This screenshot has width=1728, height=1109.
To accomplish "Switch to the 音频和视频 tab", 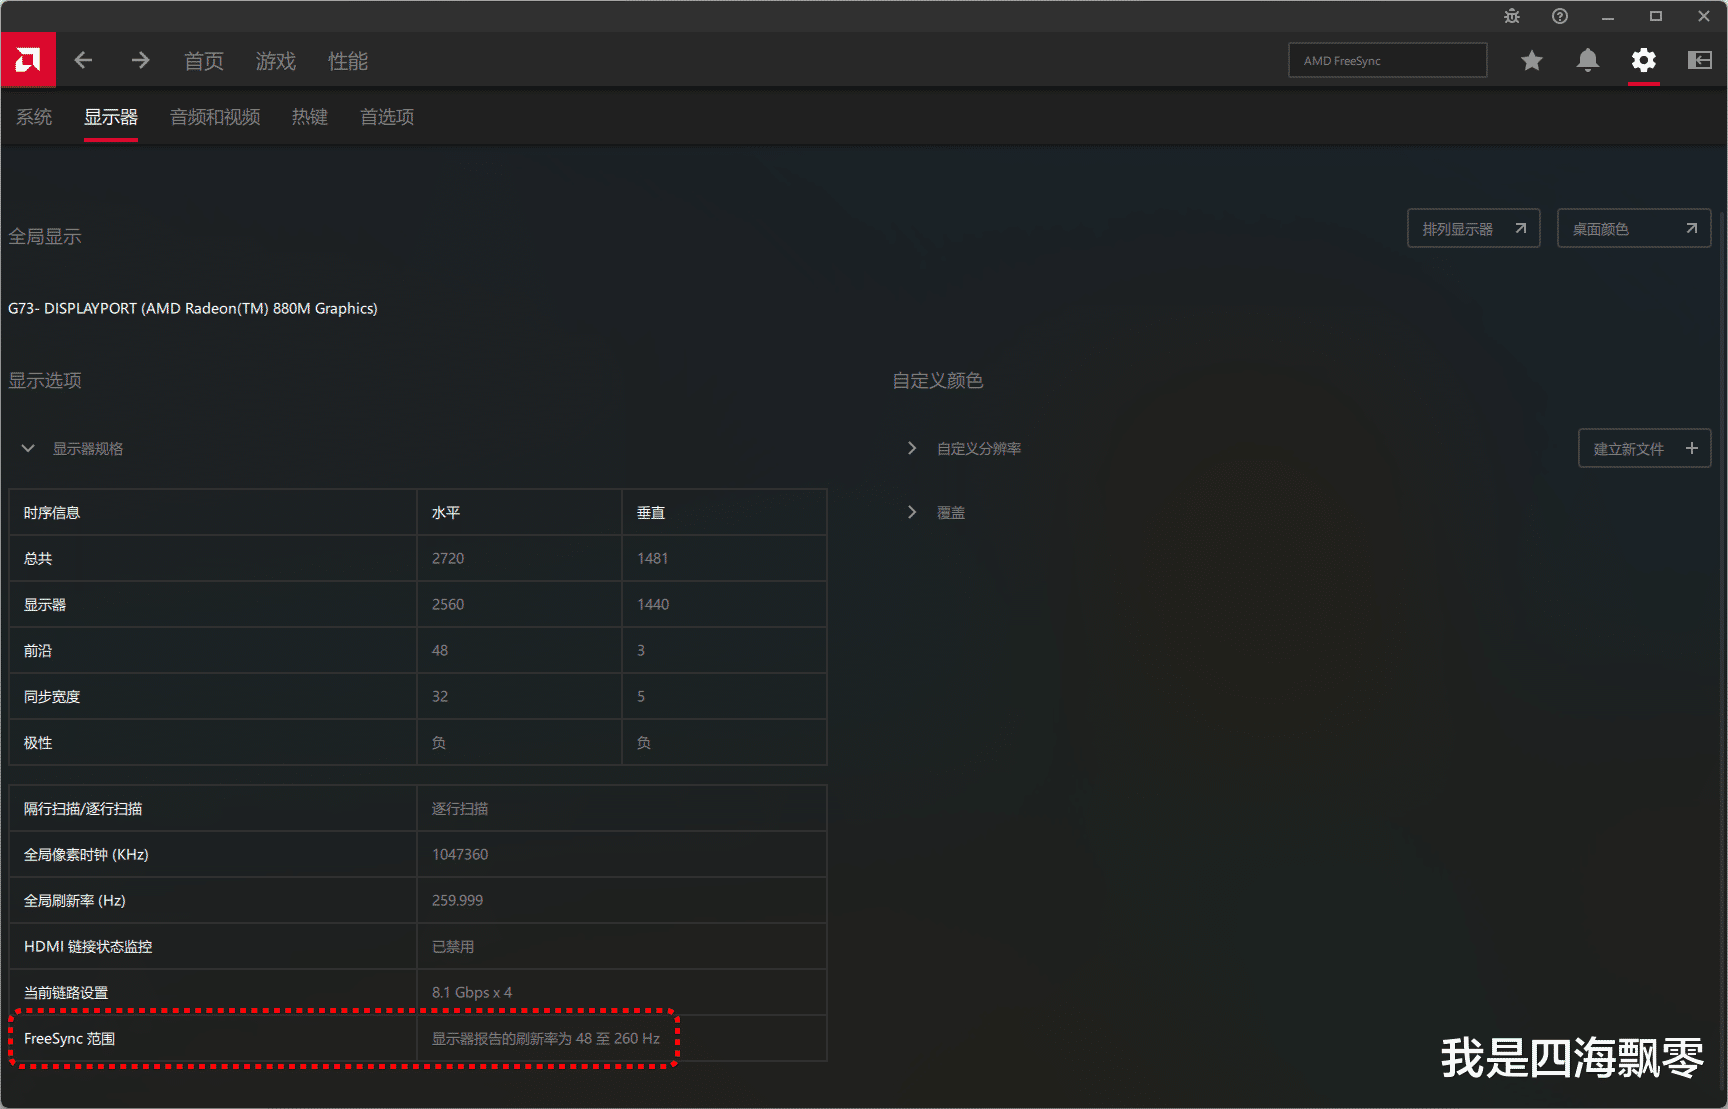I will (x=215, y=117).
